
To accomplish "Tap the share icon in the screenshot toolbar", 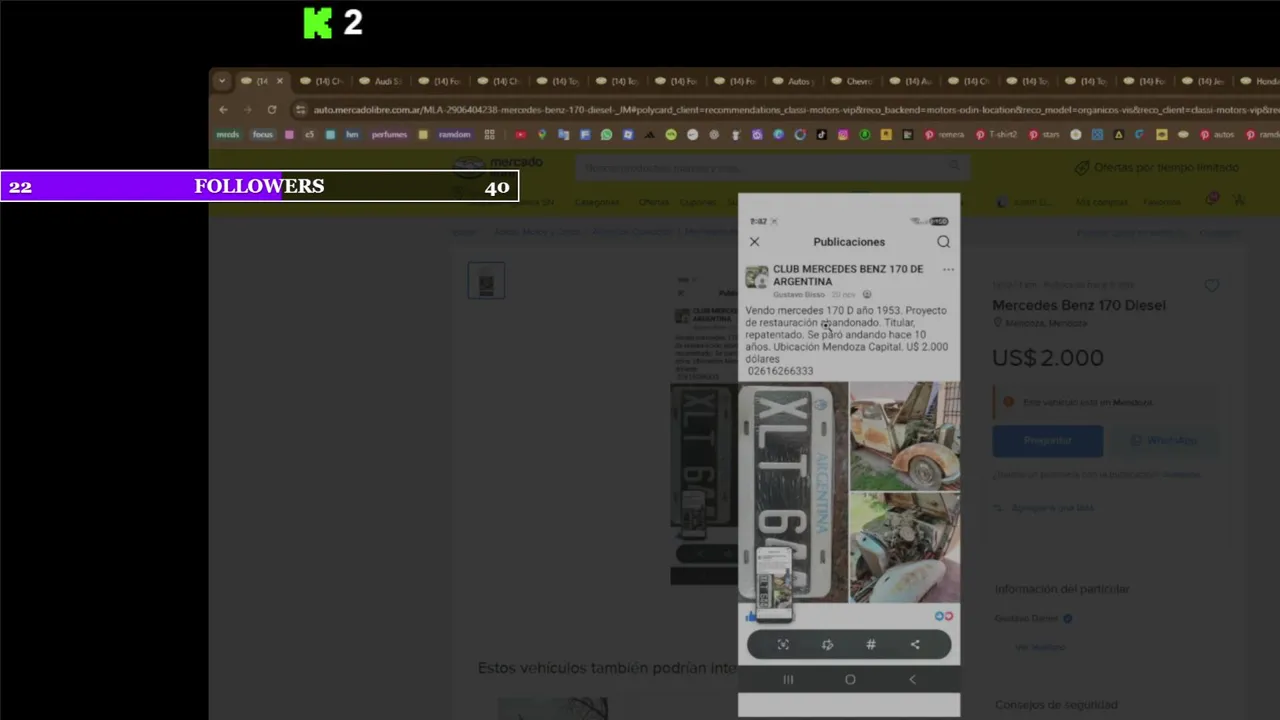I will (x=915, y=645).
